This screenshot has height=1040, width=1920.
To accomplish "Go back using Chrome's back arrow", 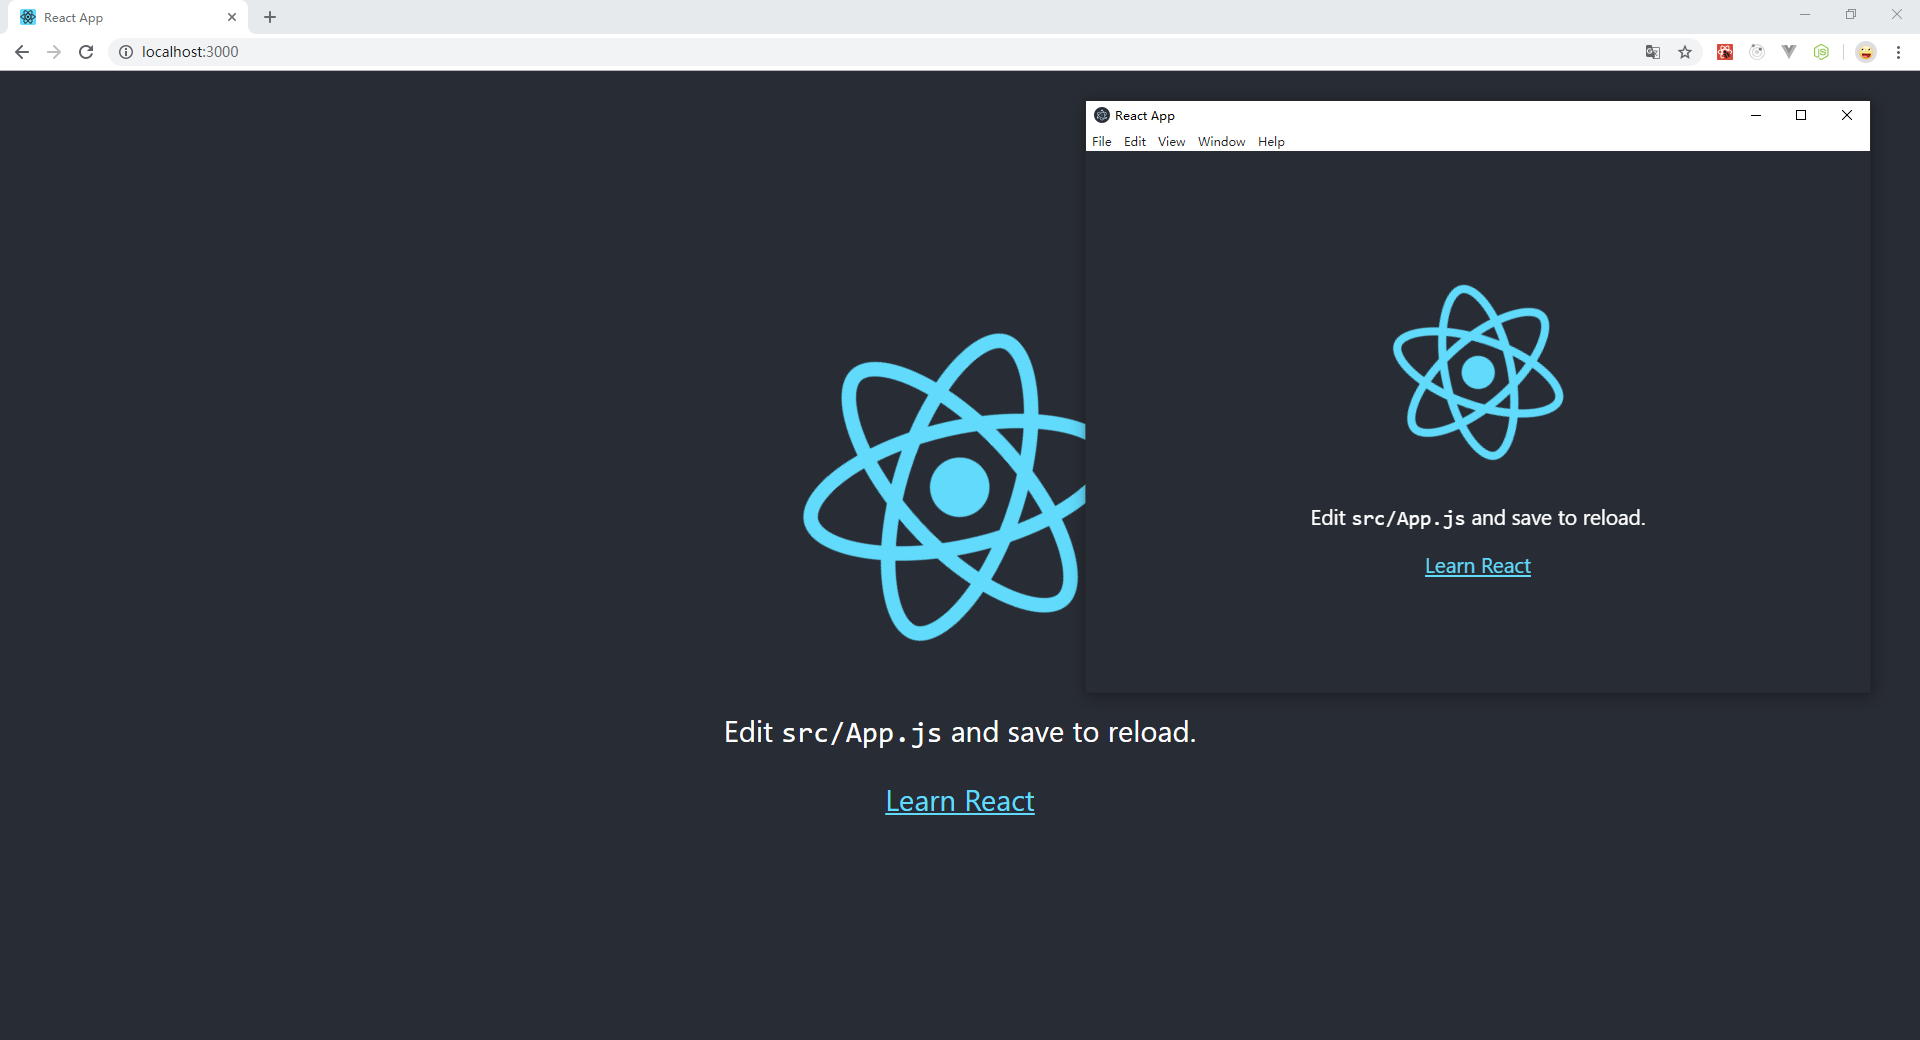I will click(x=22, y=52).
